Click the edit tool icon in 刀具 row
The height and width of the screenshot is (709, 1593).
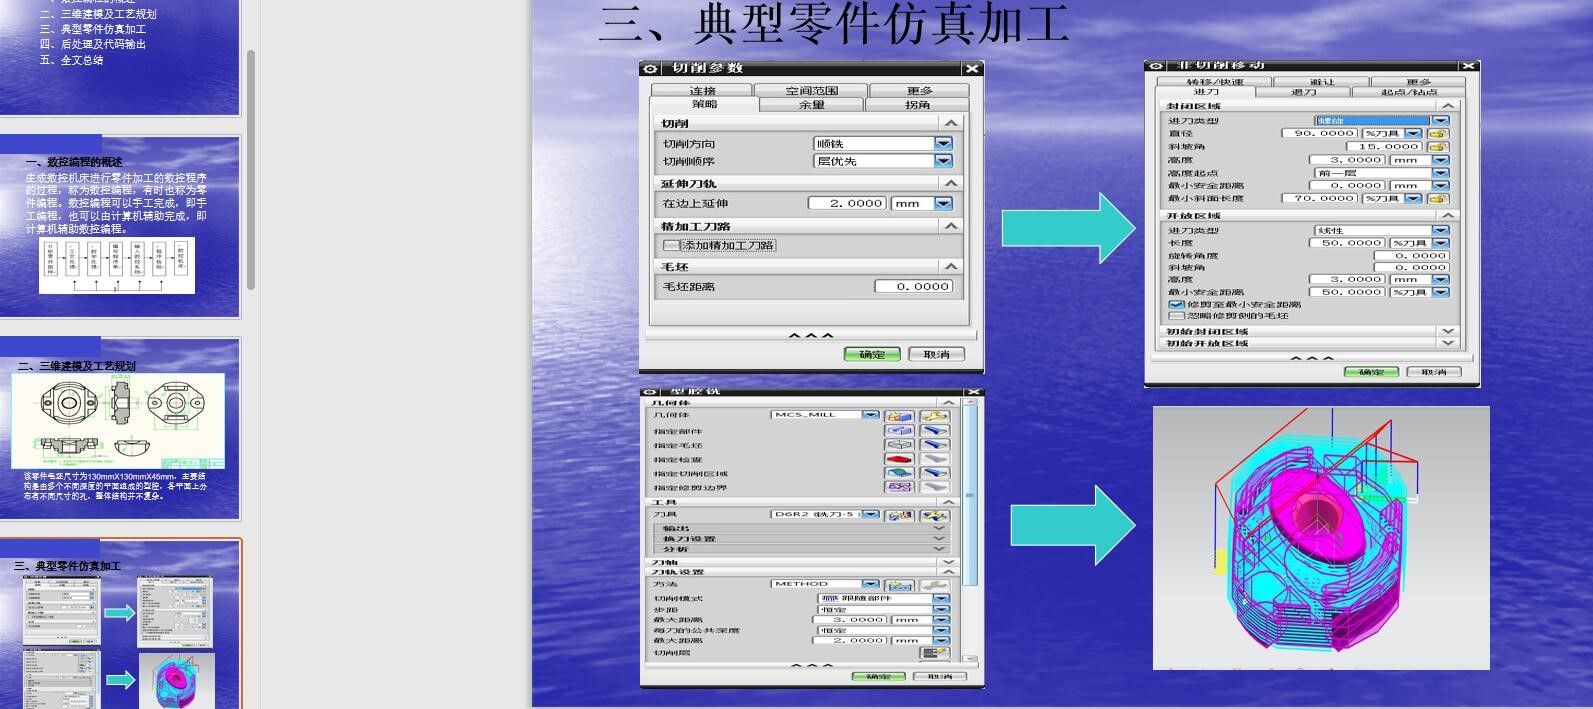934,515
